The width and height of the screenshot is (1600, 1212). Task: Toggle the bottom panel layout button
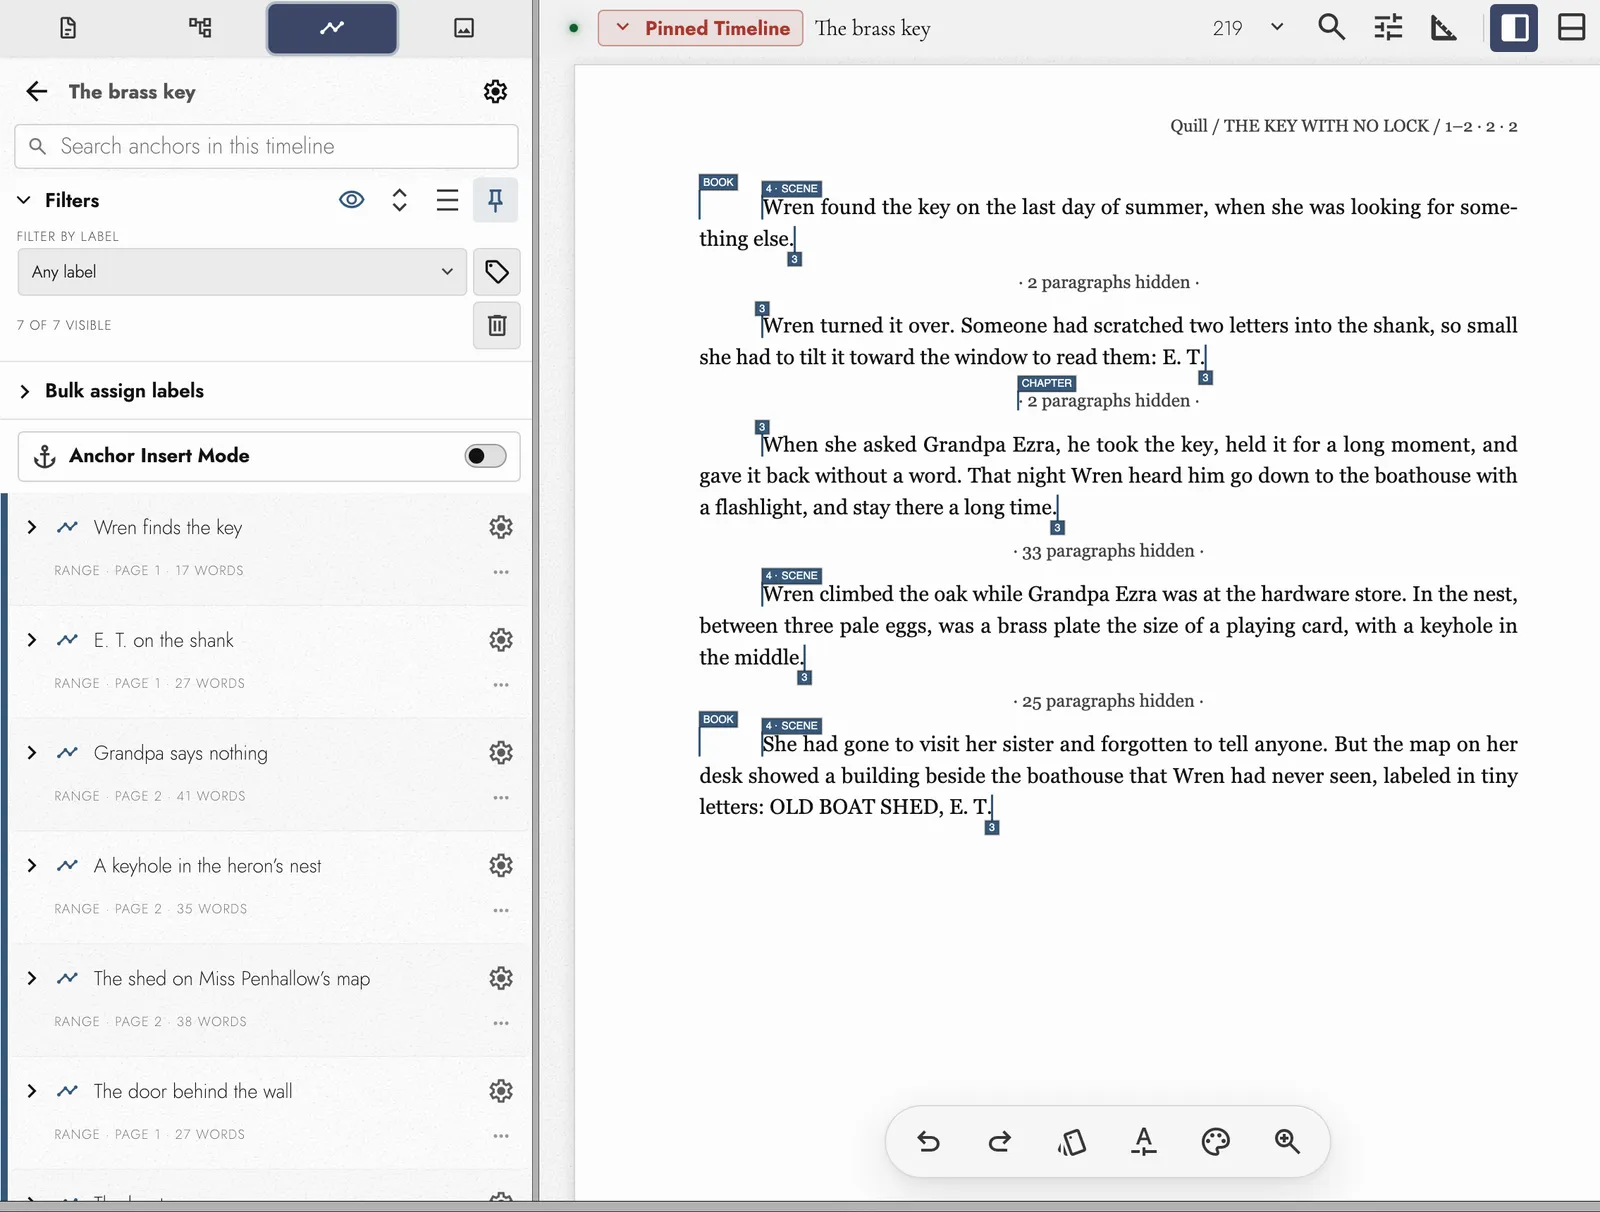click(1571, 27)
